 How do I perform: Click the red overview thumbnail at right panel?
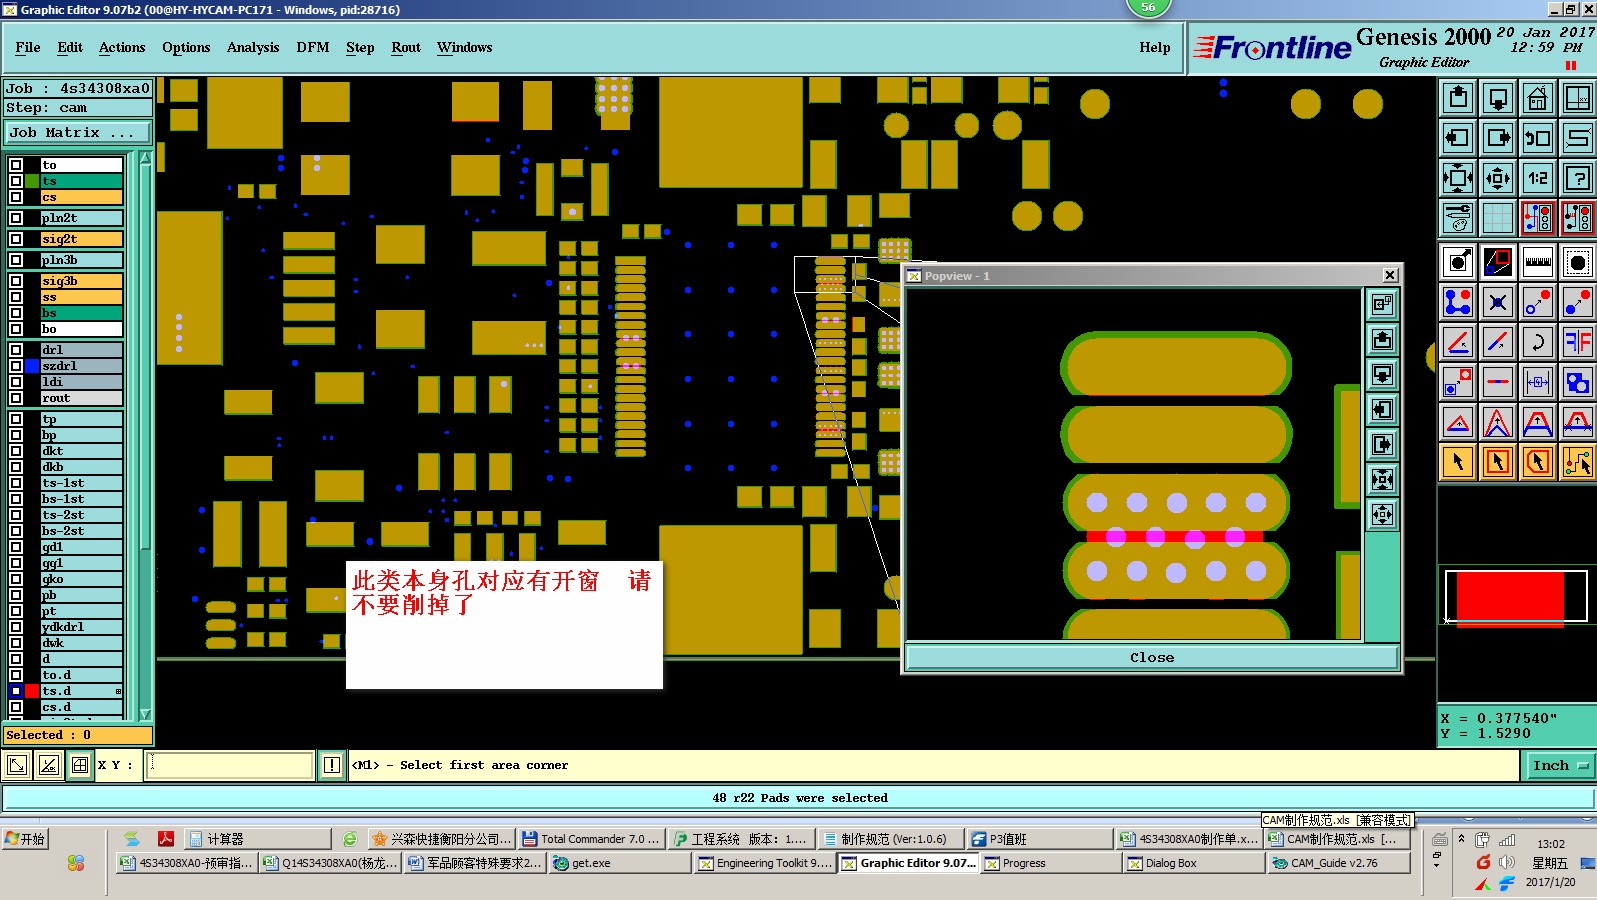click(1510, 598)
